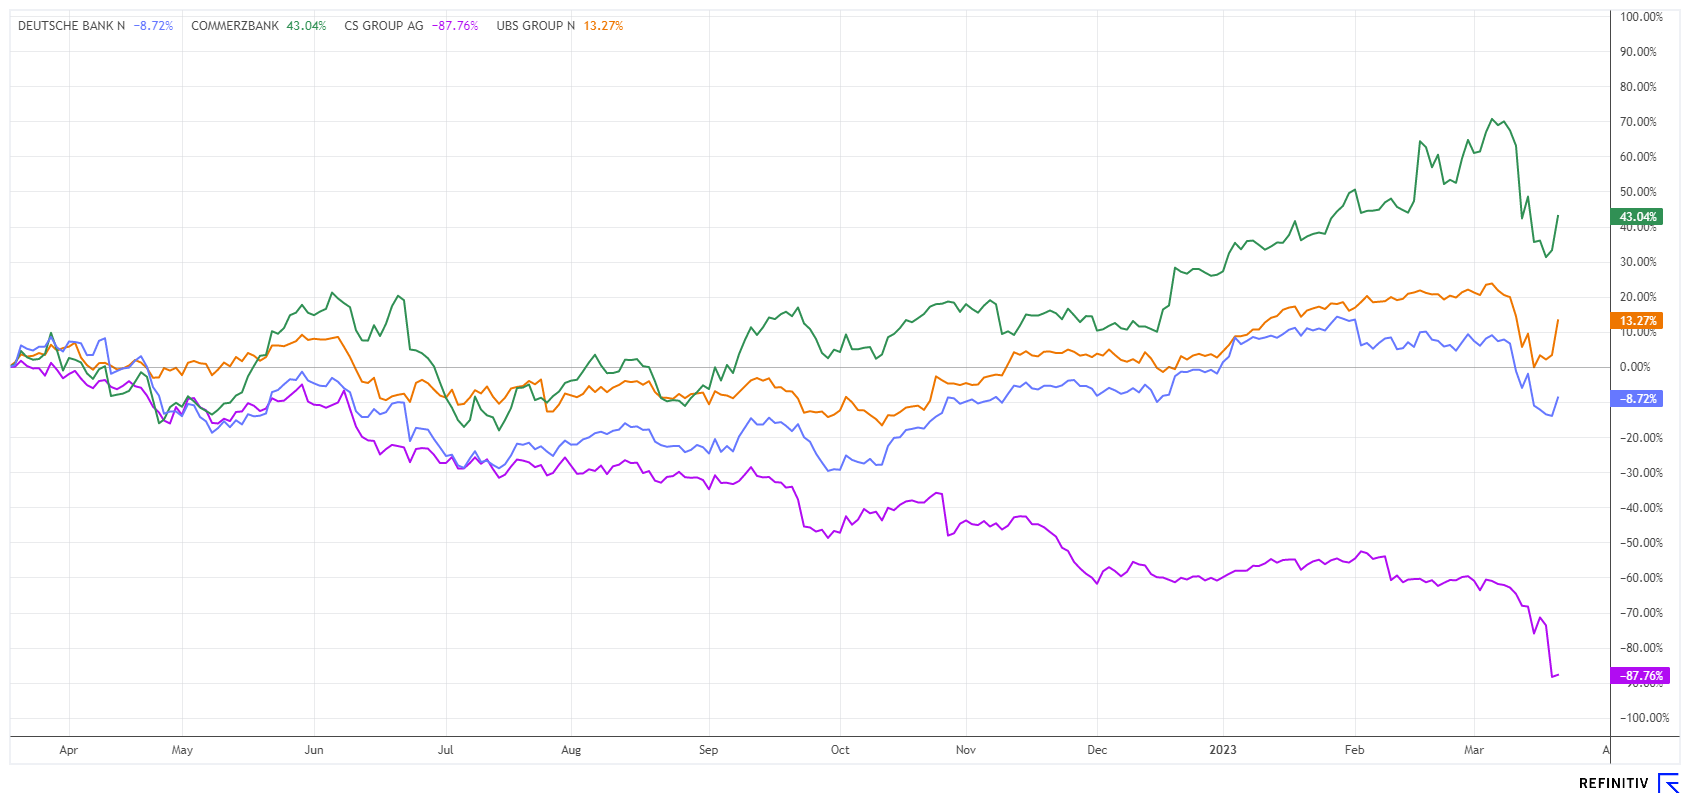Click the 0.00% baseline axis label
Image resolution: width=1690 pixels, height=793 pixels.
1635,367
